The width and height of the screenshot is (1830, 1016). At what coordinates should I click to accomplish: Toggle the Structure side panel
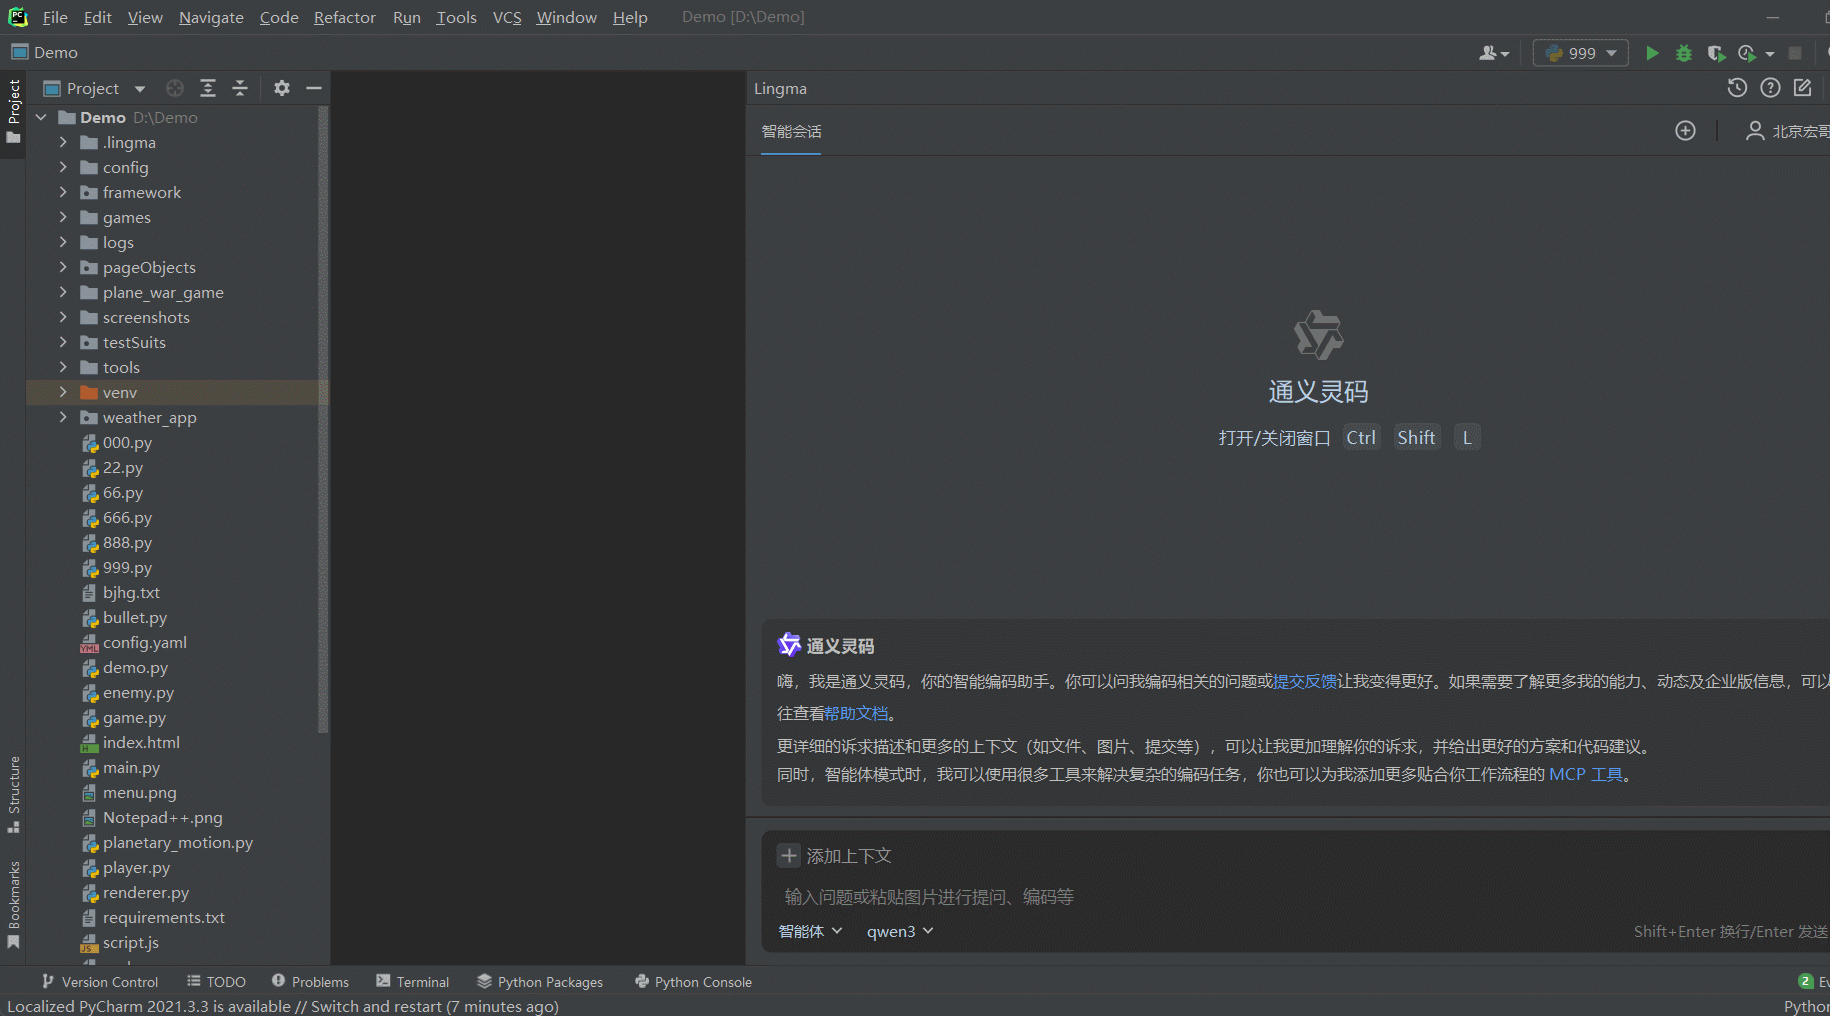point(13,794)
